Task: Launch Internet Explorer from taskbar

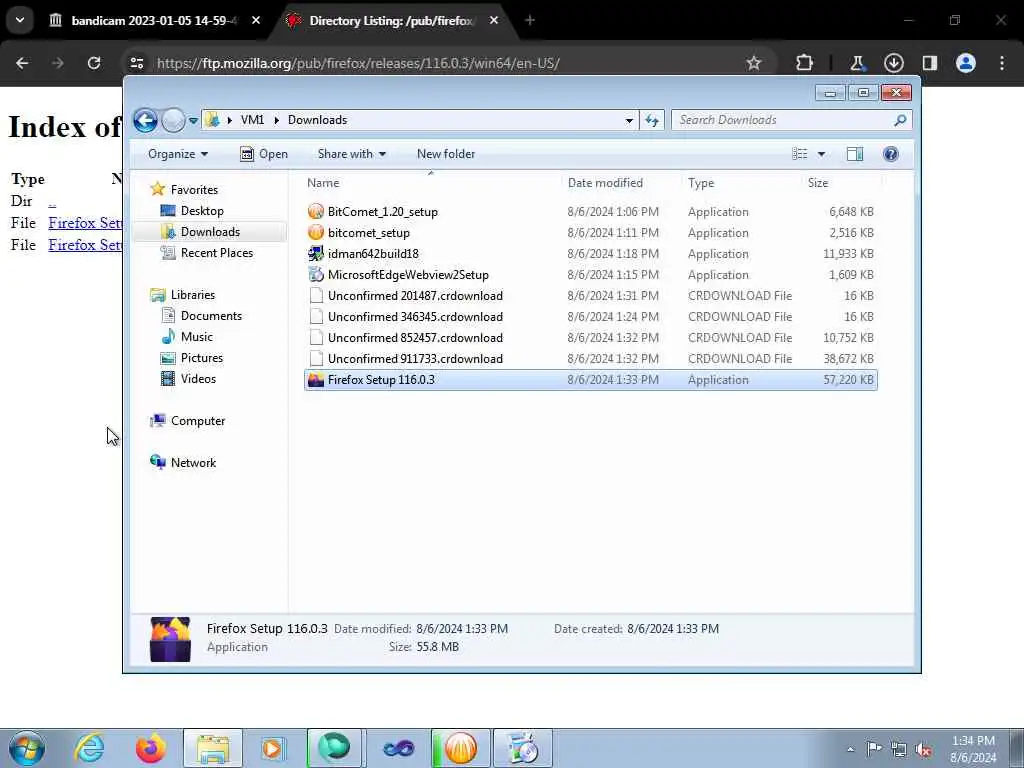Action: coord(89,748)
